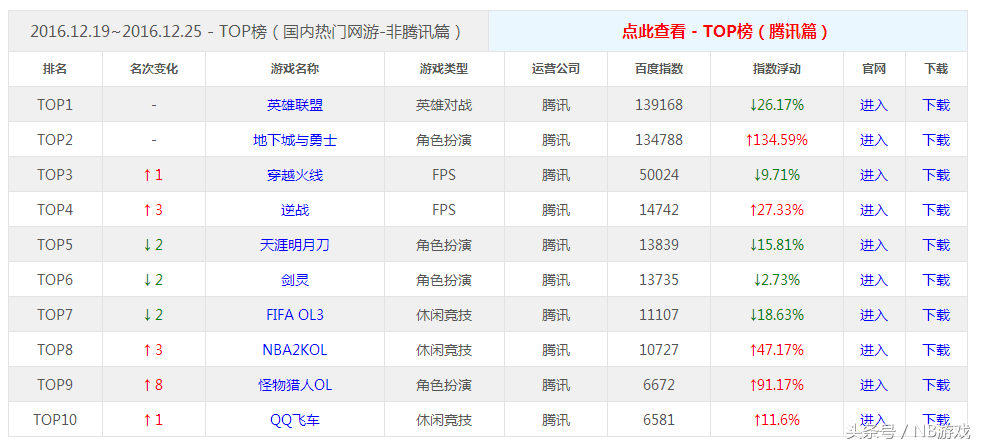The image size is (981, 446).
Task: Select the ↑47.17% index change
Action: [776, 350]
